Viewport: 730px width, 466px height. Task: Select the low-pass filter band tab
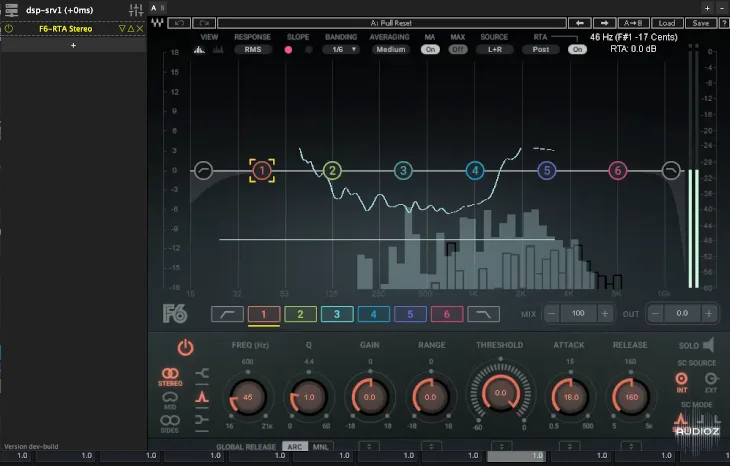point(484,314)
